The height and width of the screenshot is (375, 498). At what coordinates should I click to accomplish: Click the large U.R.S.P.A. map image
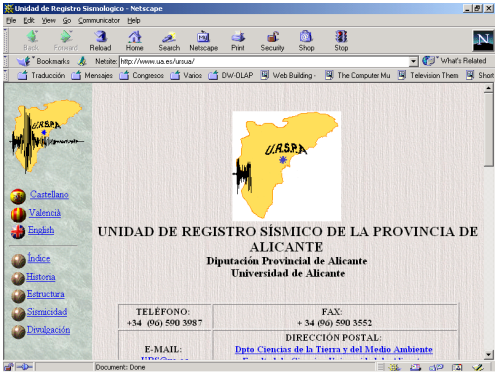point(287,166)
